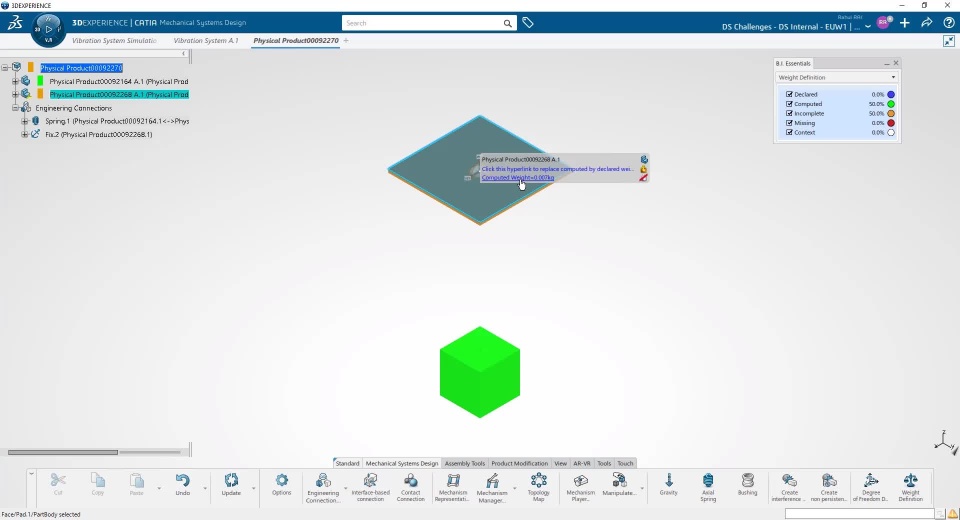960x520 pixels.
Task: Switch to the Product Modification tab
Action: click(x=519, y=463)
